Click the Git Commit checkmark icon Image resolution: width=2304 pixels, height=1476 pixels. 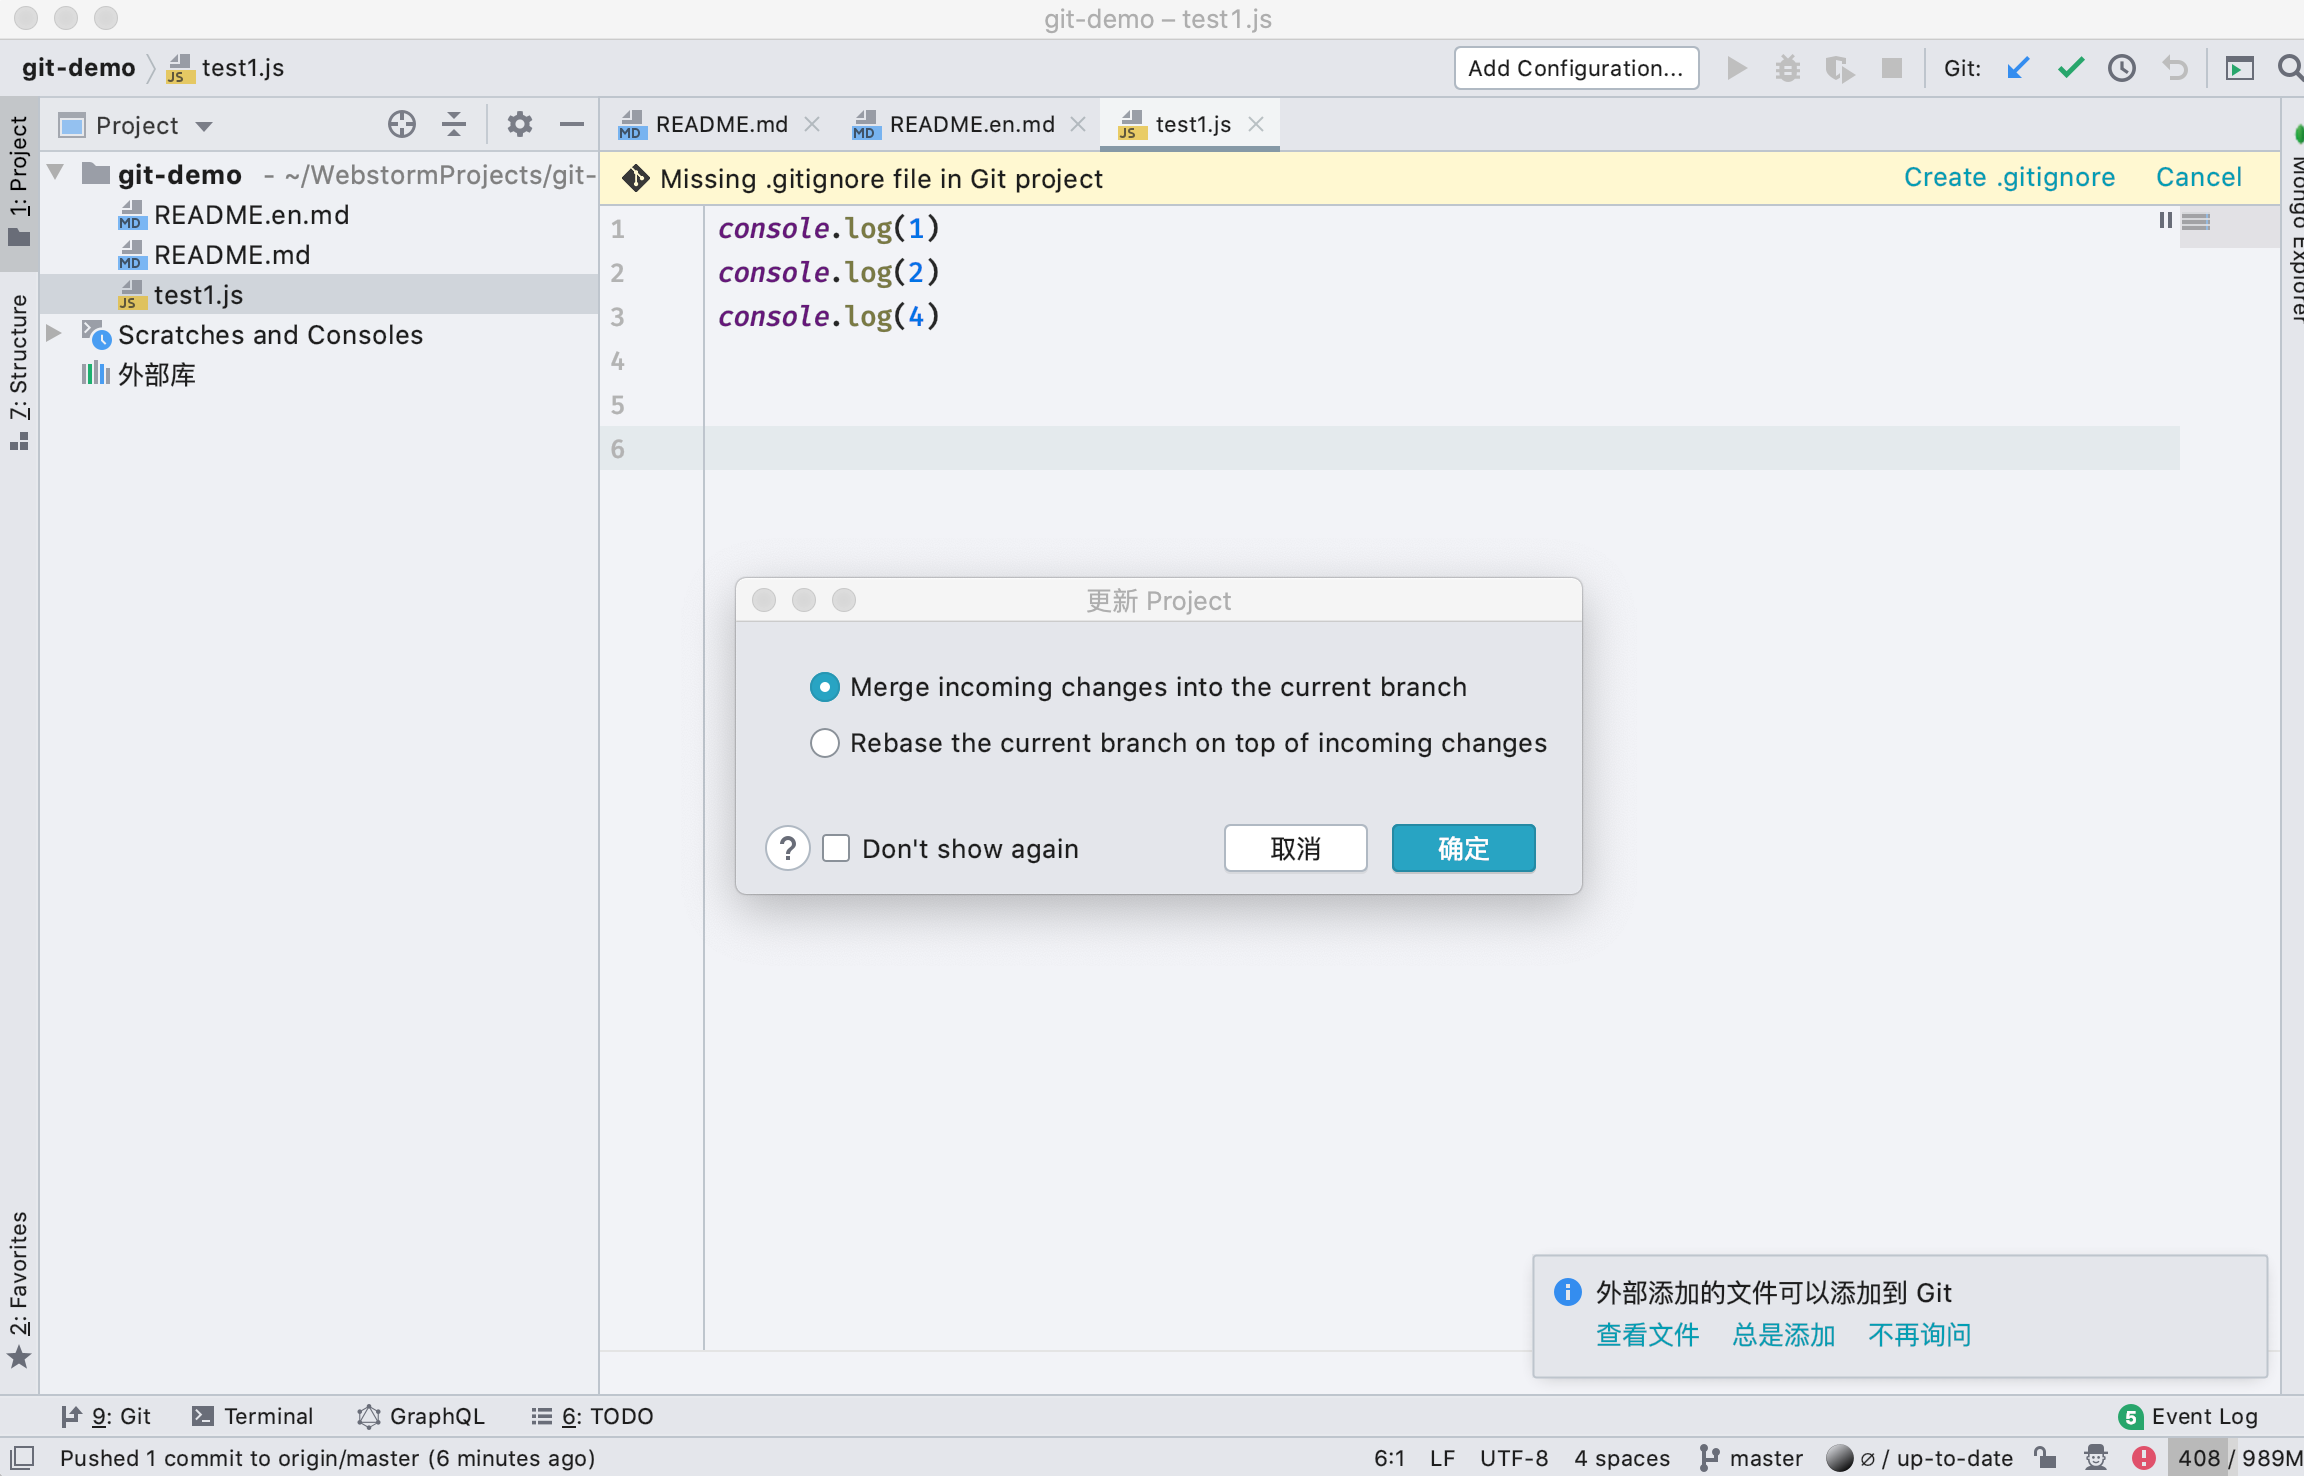(2070, 68)
